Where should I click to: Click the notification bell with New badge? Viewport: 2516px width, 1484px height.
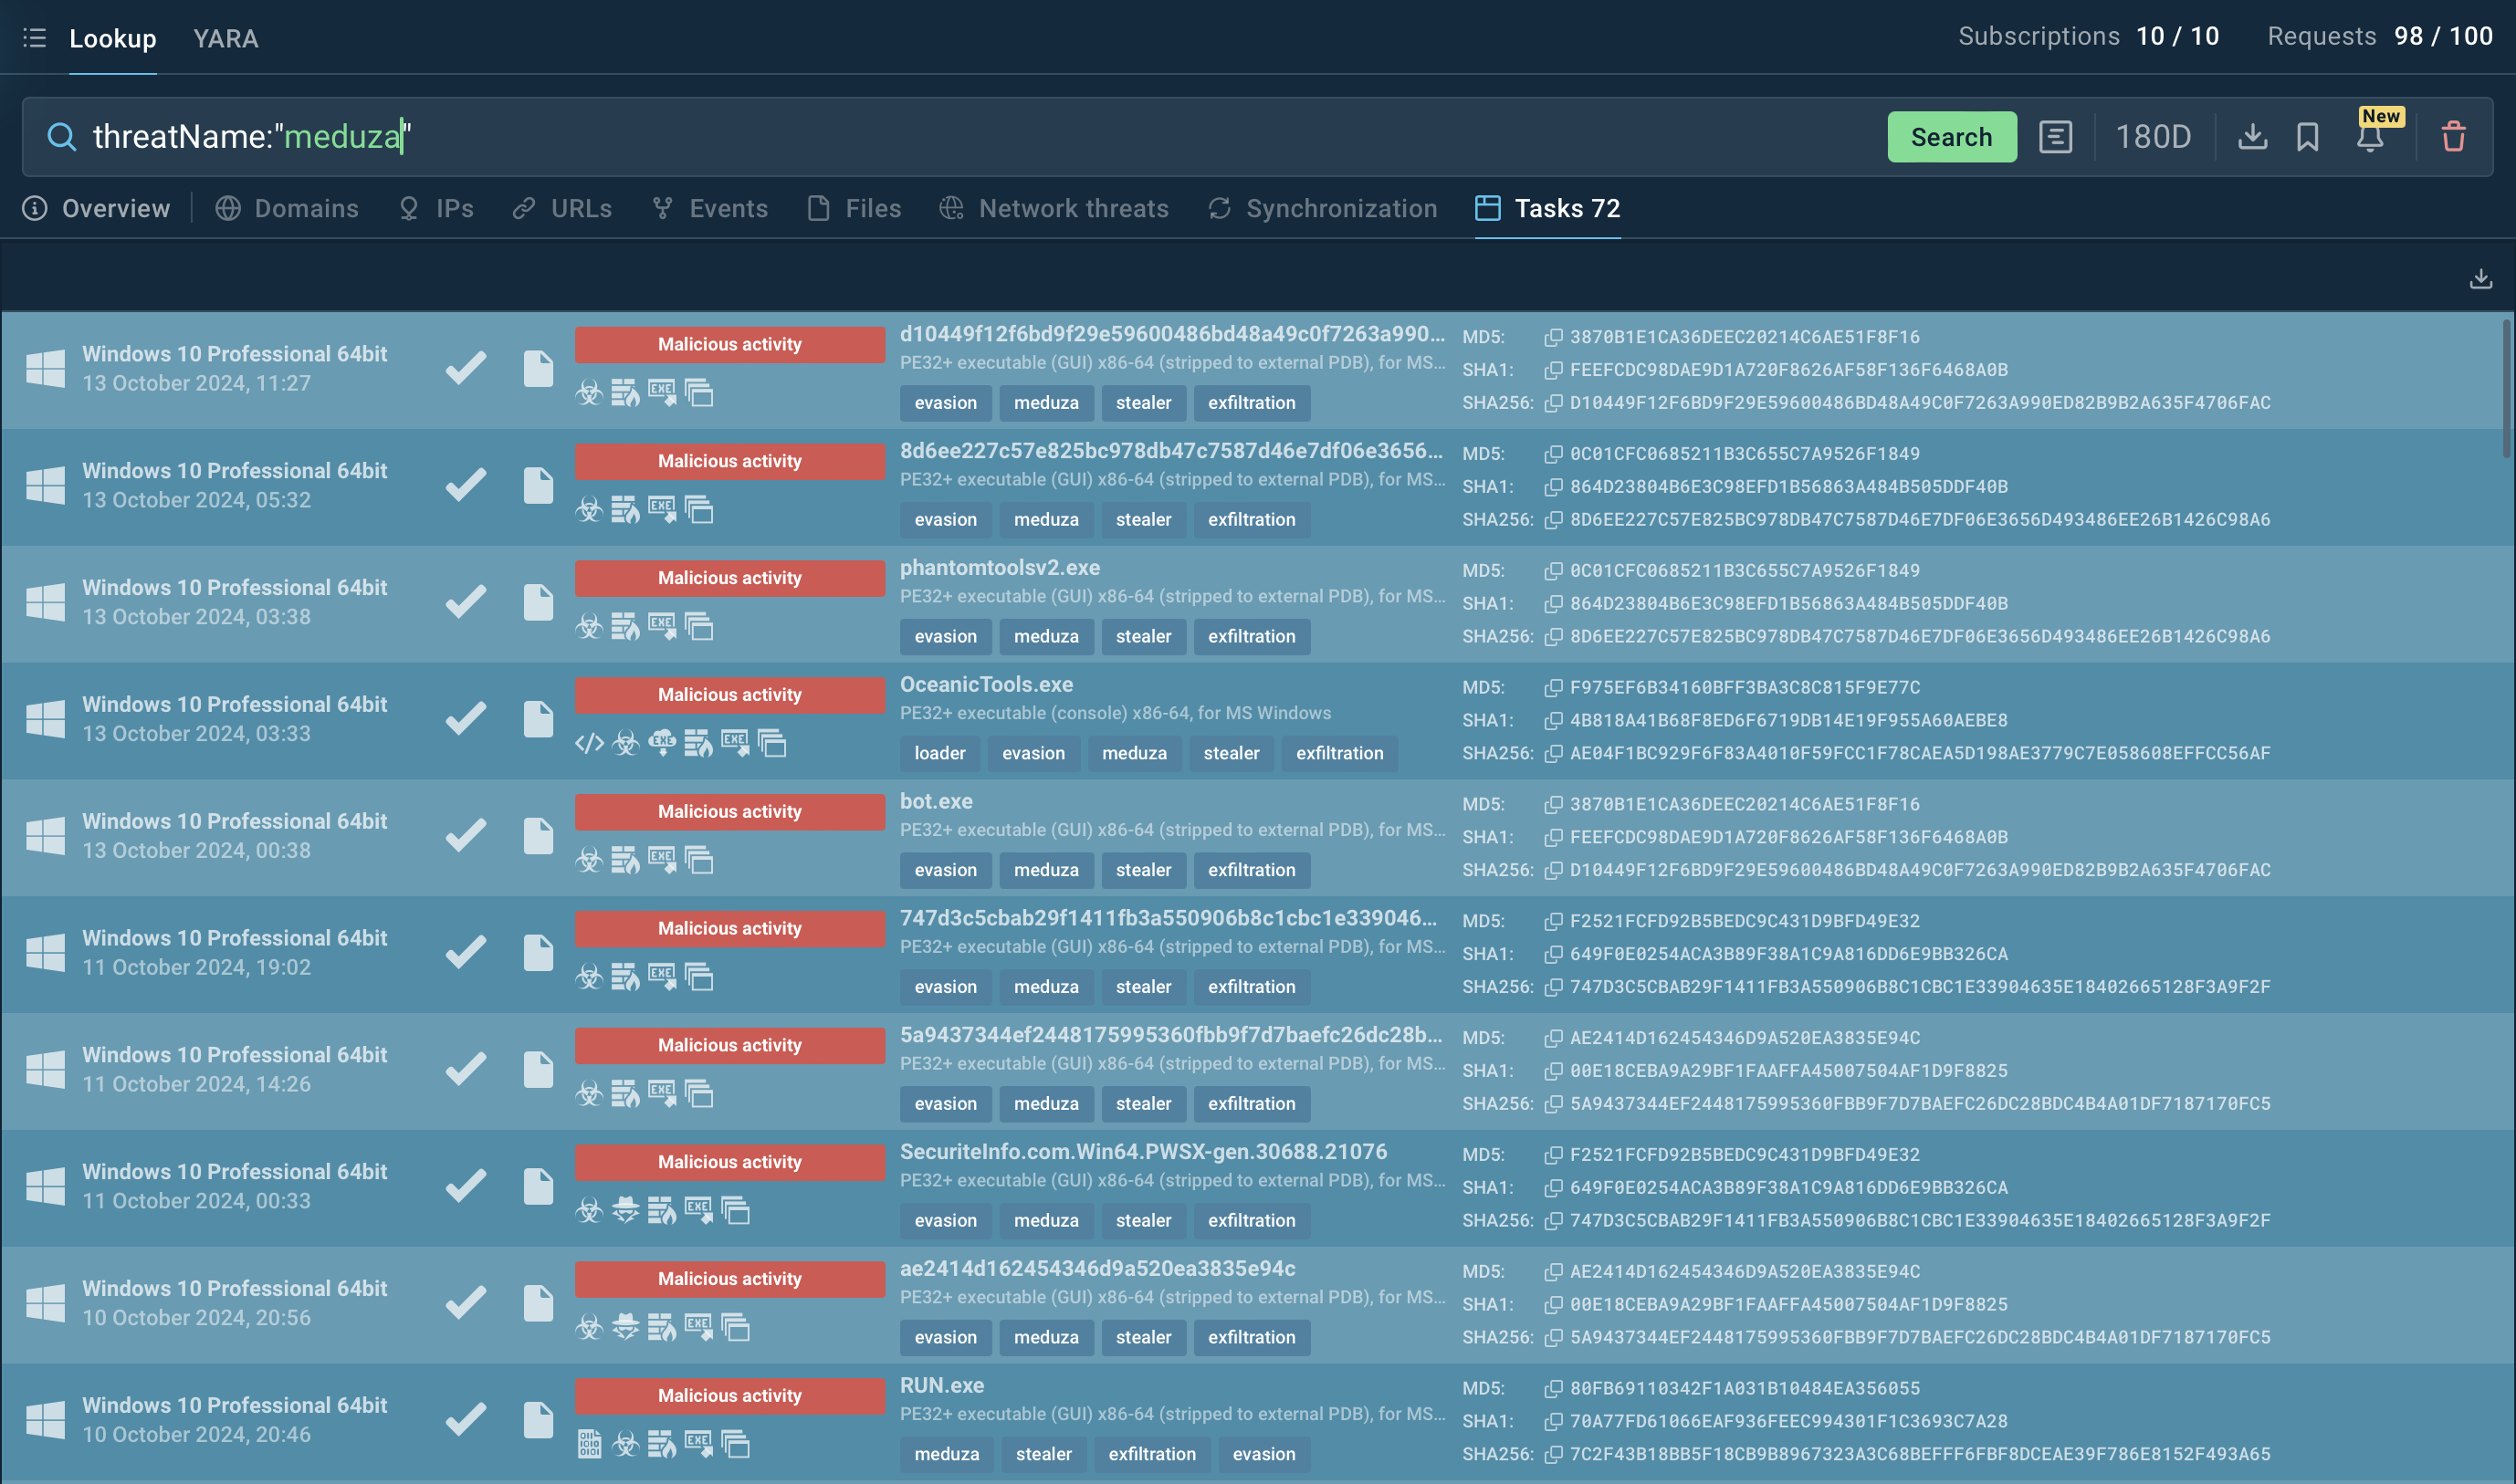pos(2370,136)
